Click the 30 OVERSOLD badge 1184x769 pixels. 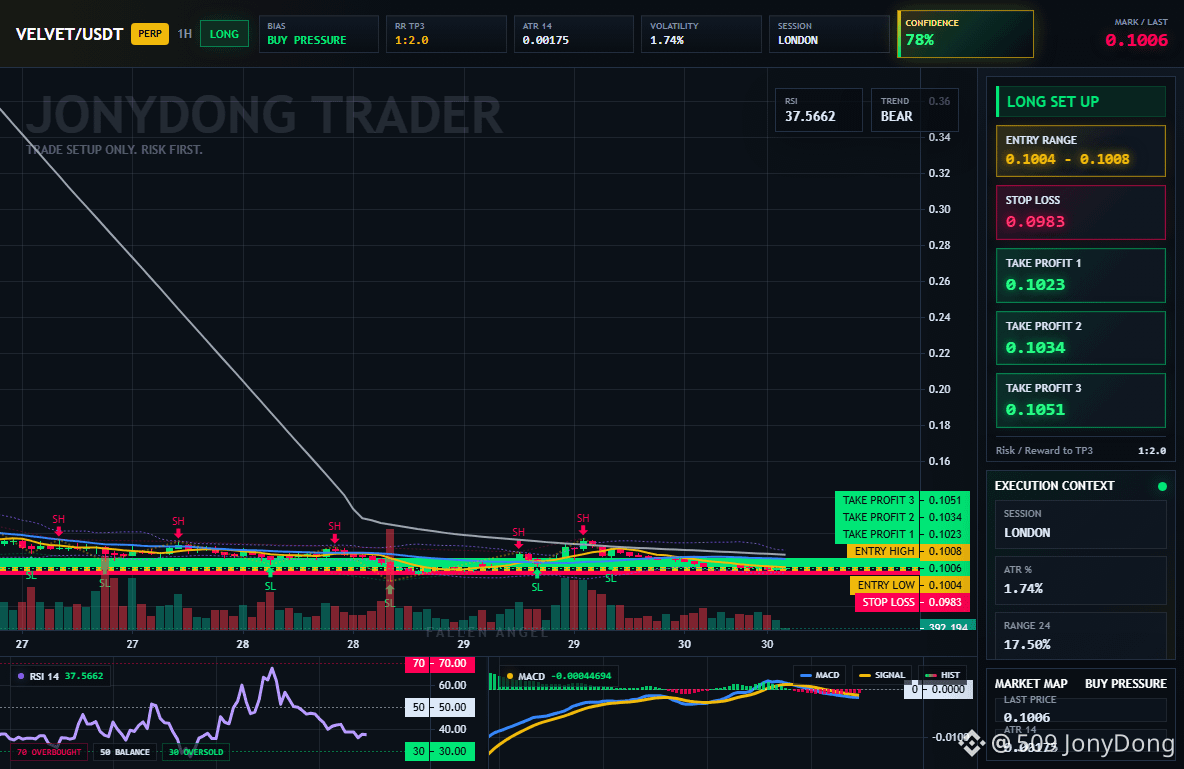pos(196,752)
